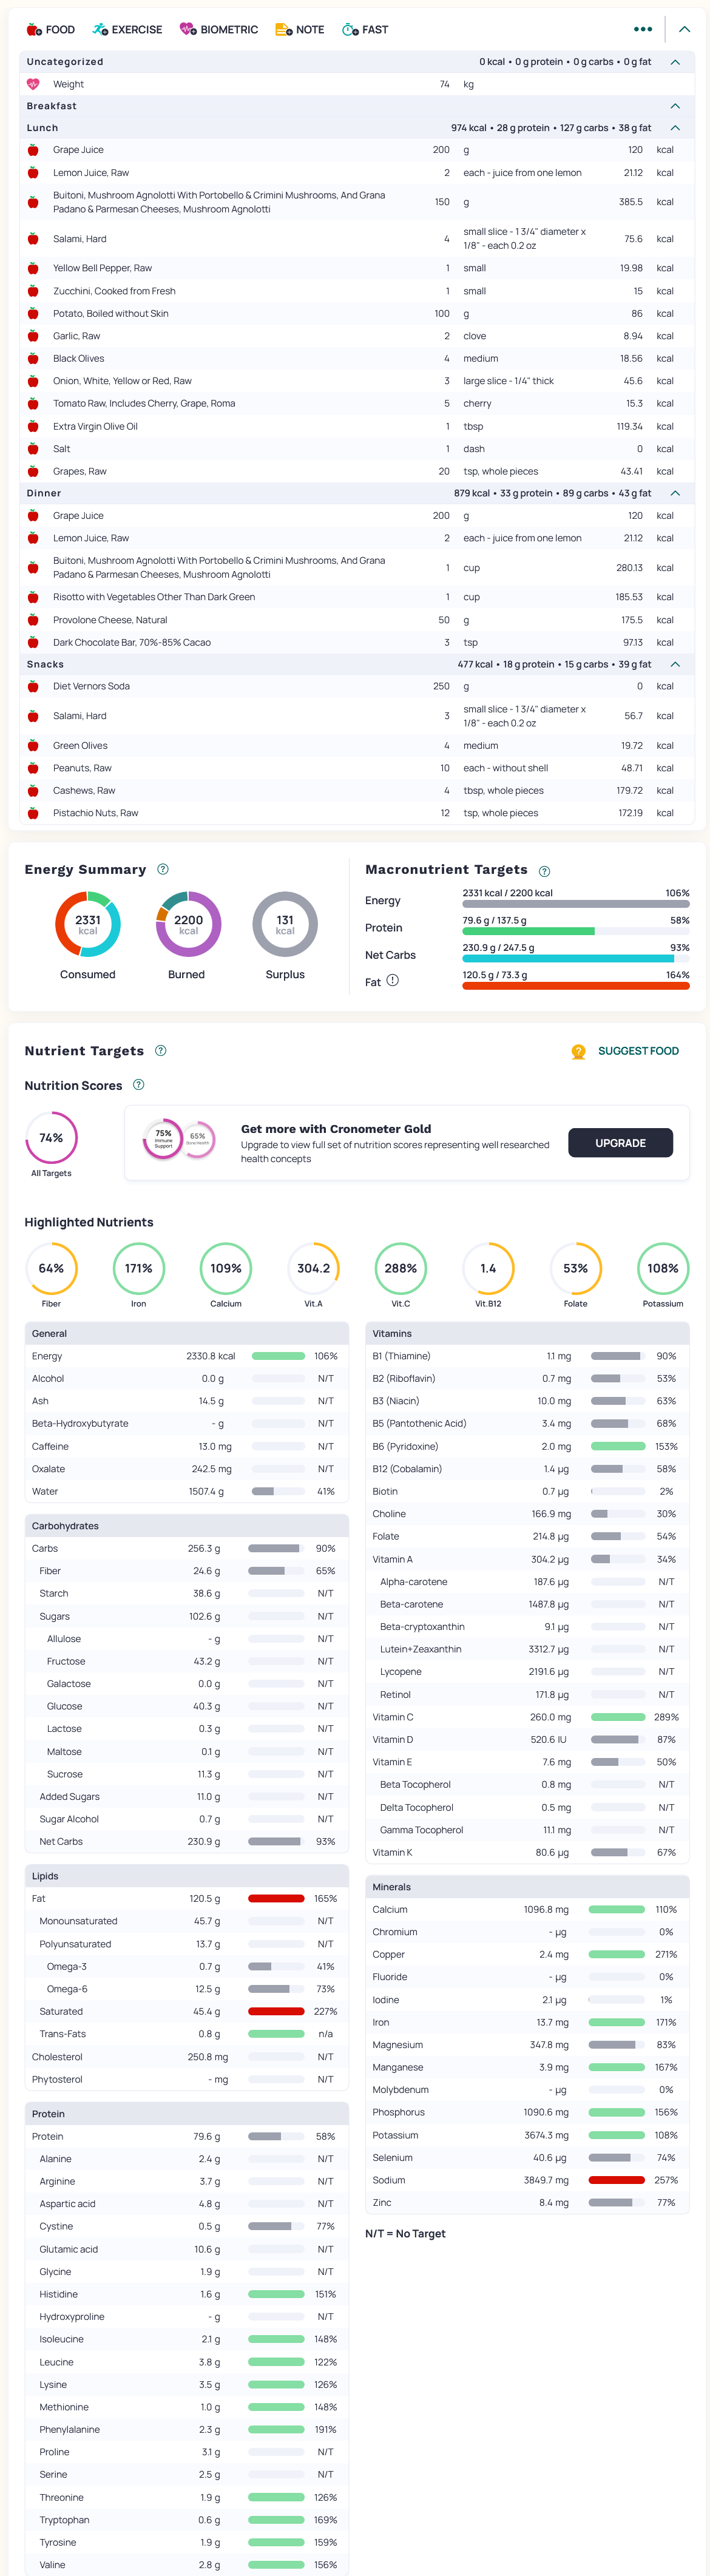710x2576 pixels.
Task: Collapse the Uncategorized section
Action: click(x=675, y=62)
